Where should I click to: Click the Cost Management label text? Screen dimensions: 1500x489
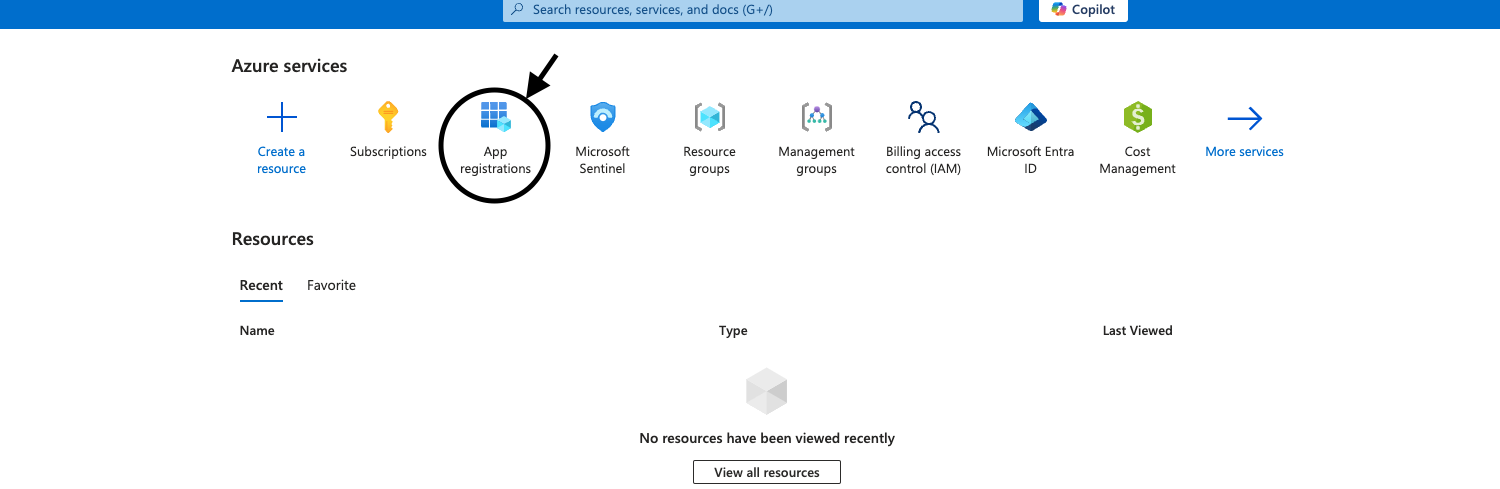pos(1138,160)
